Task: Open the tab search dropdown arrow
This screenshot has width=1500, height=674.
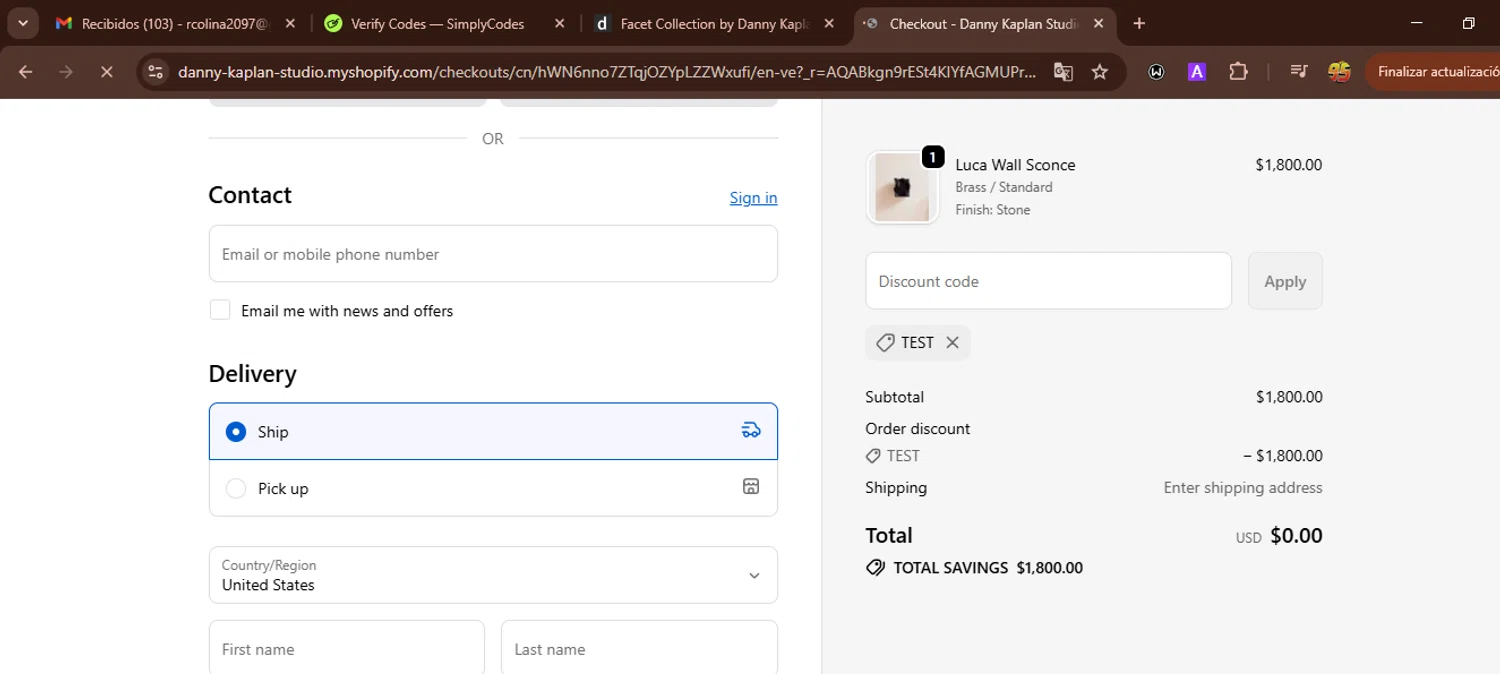Action: click(22, 23)
